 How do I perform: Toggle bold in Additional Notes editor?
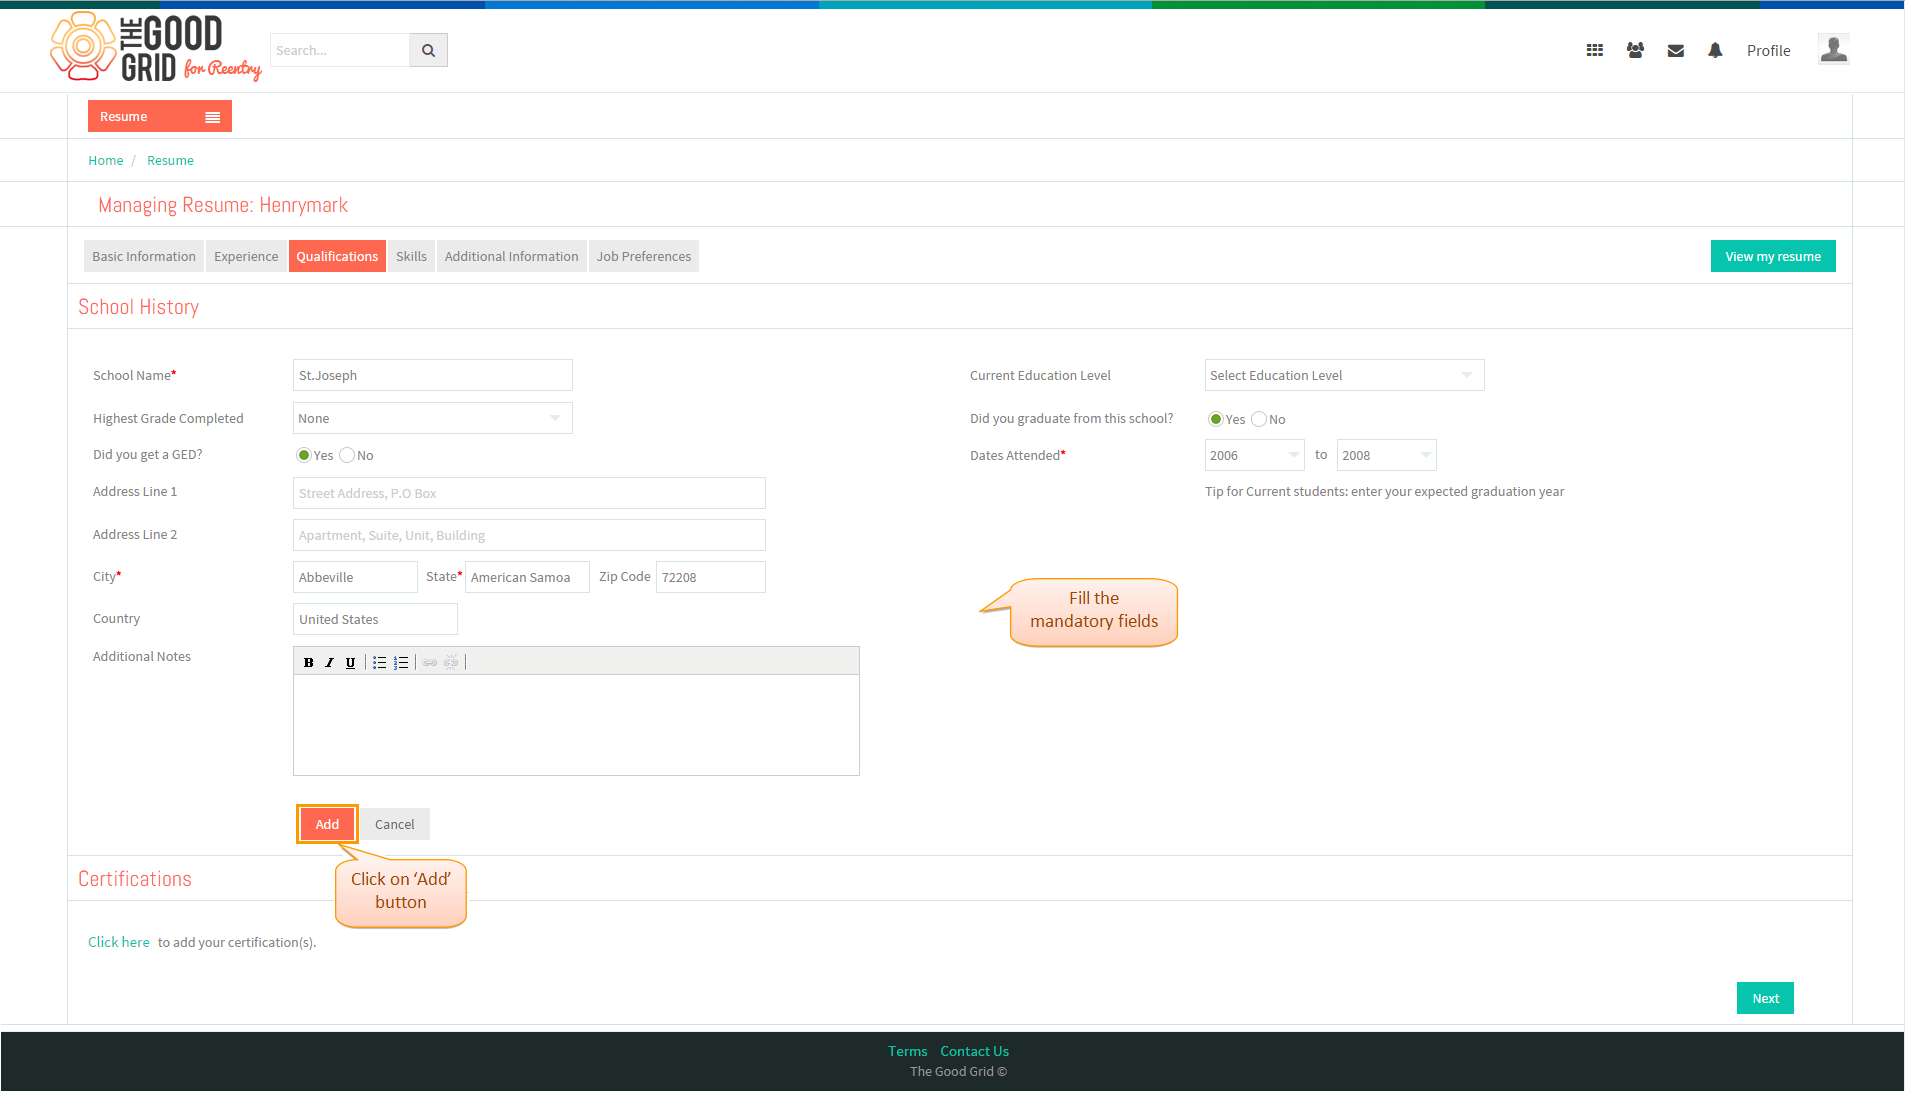point(308,662)
